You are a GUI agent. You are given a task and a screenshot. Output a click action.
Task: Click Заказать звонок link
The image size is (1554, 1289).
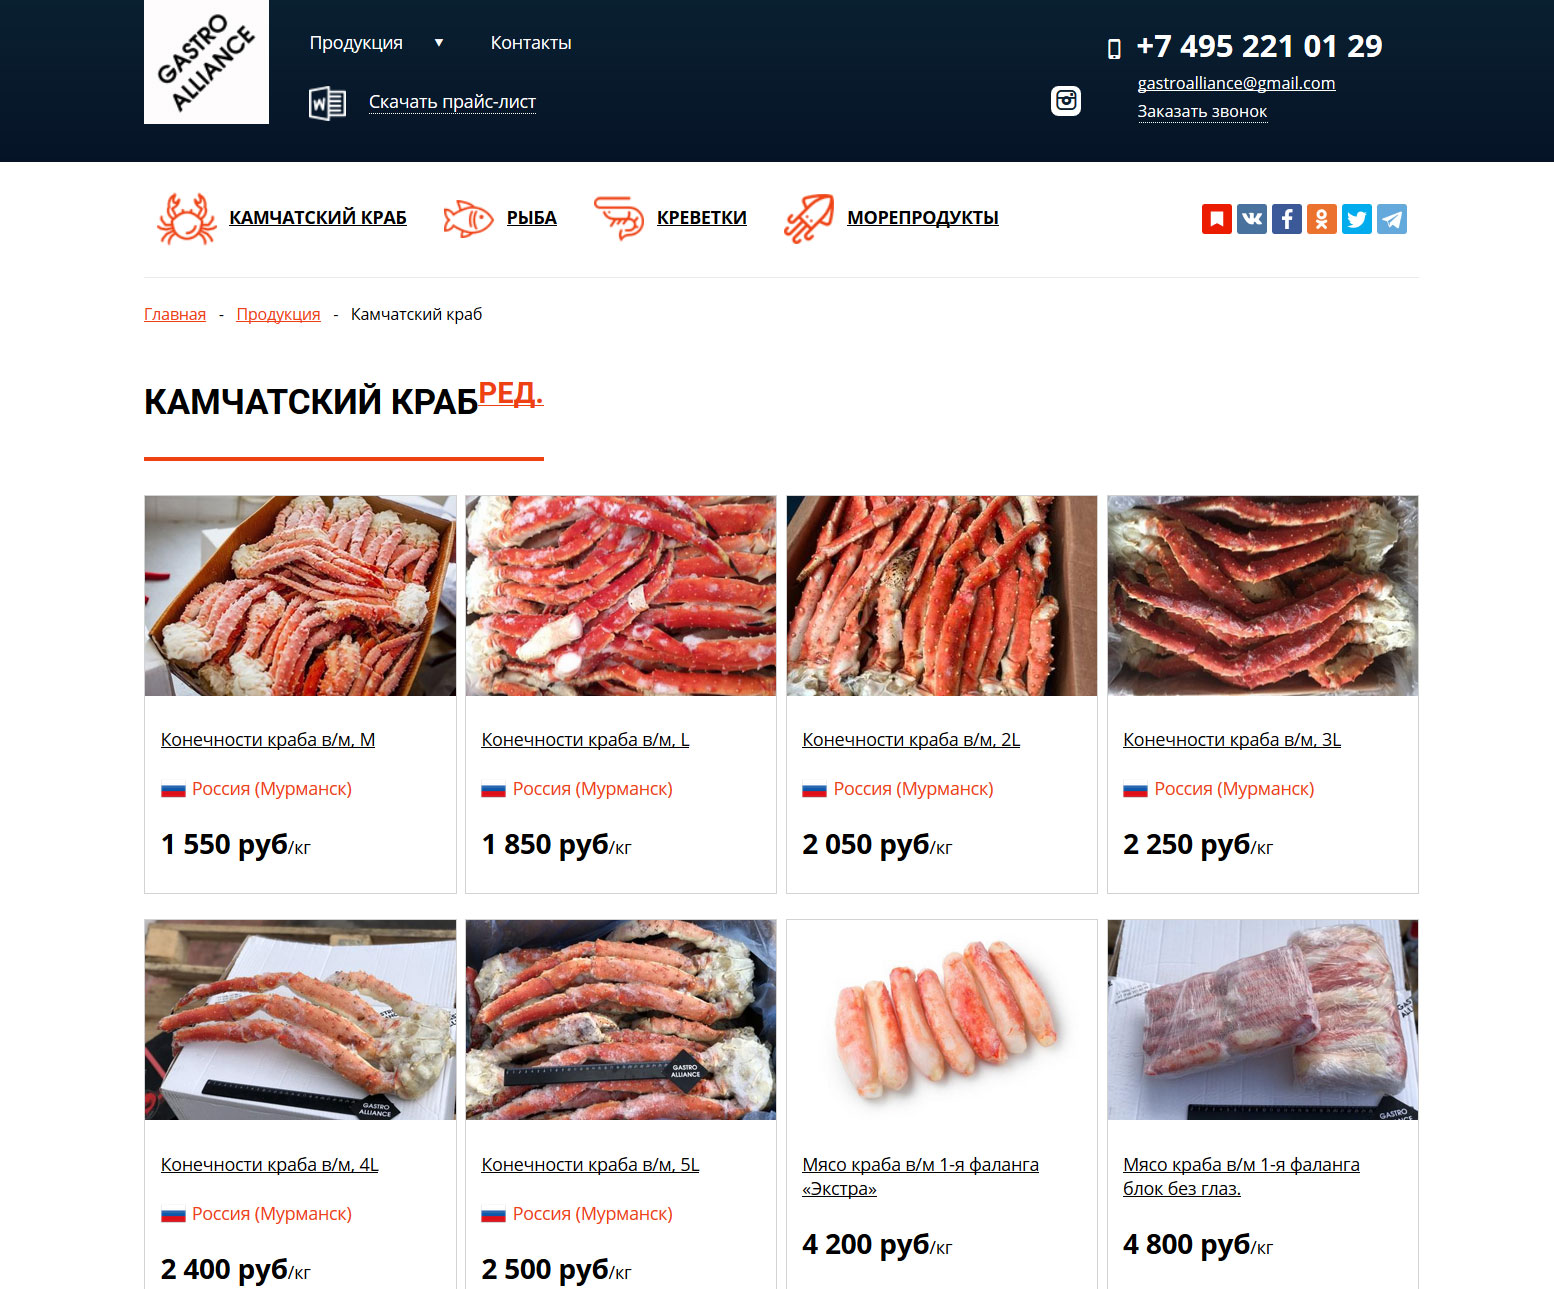(x=1202, y=112)
